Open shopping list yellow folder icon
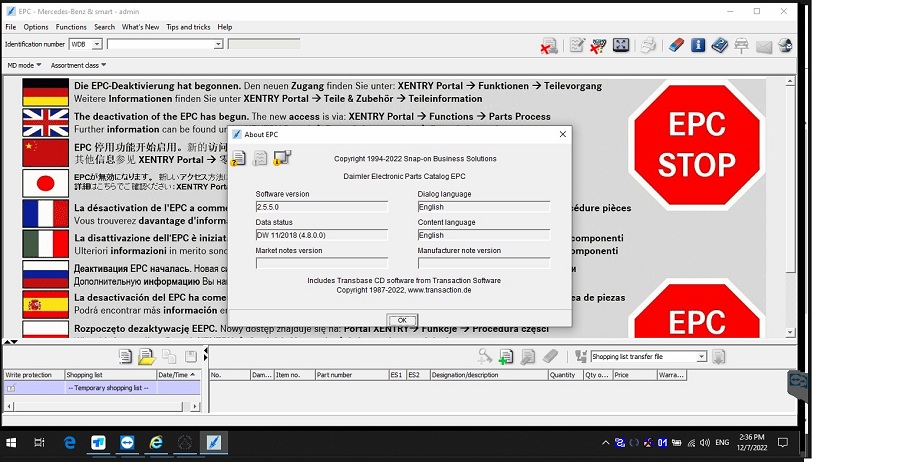The width and height of the screenshot is (900, 462). tap(146, 356)
